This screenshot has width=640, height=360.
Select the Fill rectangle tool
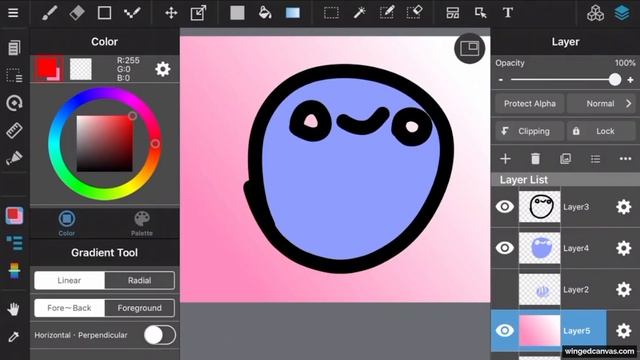tap(237, 13)
